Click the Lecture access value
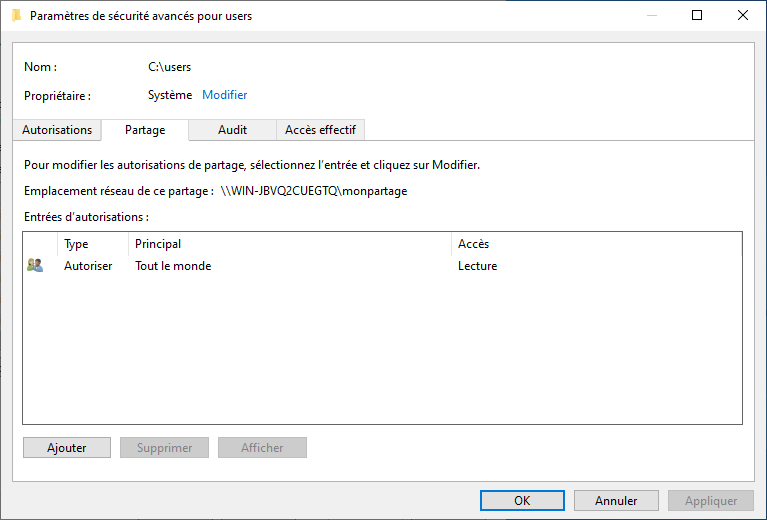This screenshot has width=767, height=520. [477, 266]
